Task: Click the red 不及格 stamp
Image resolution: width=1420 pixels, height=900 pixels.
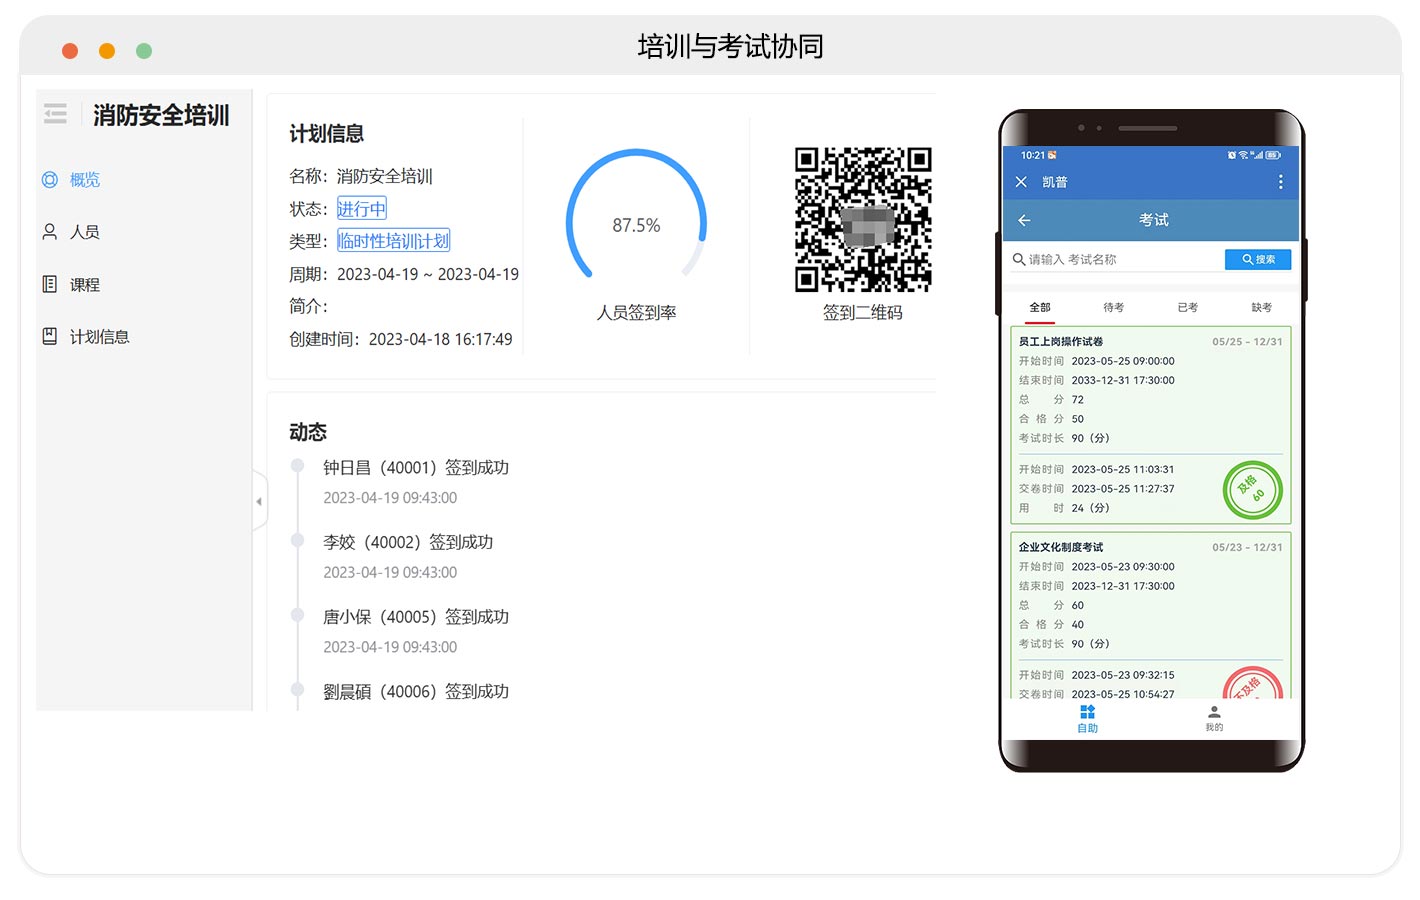Action: tap(1252, 683)
